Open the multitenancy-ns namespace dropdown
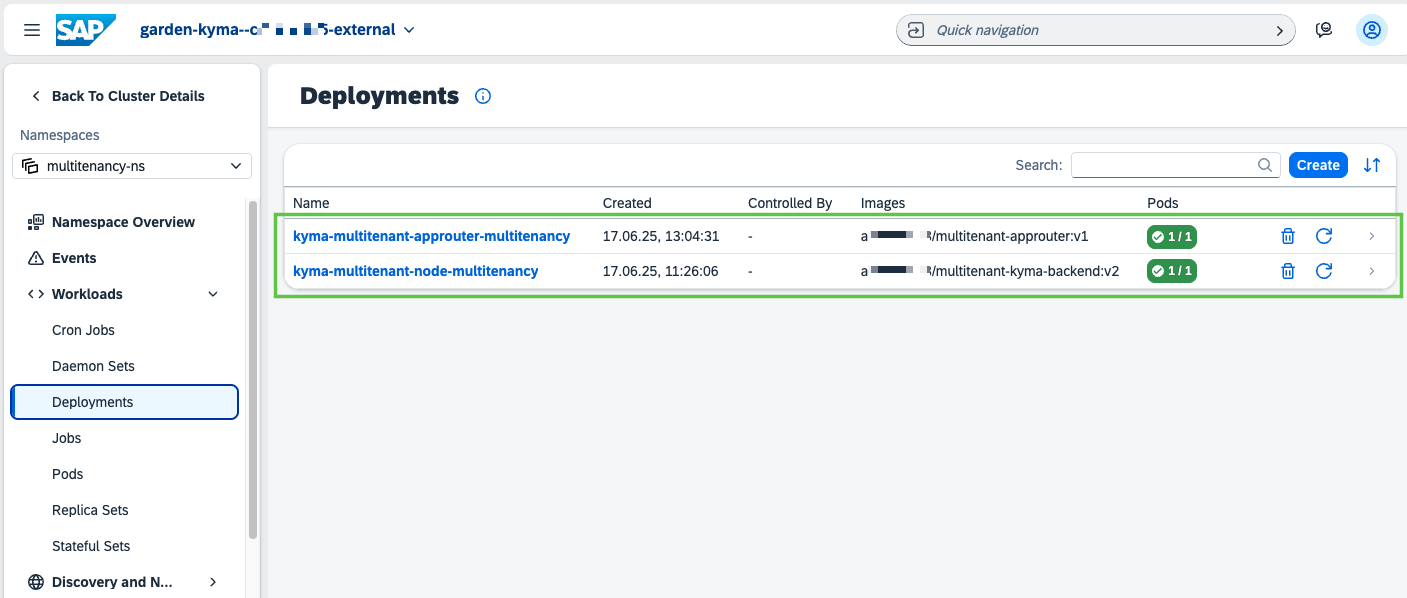The width and height of the screenshot is (1407, 598). point(132,166)
